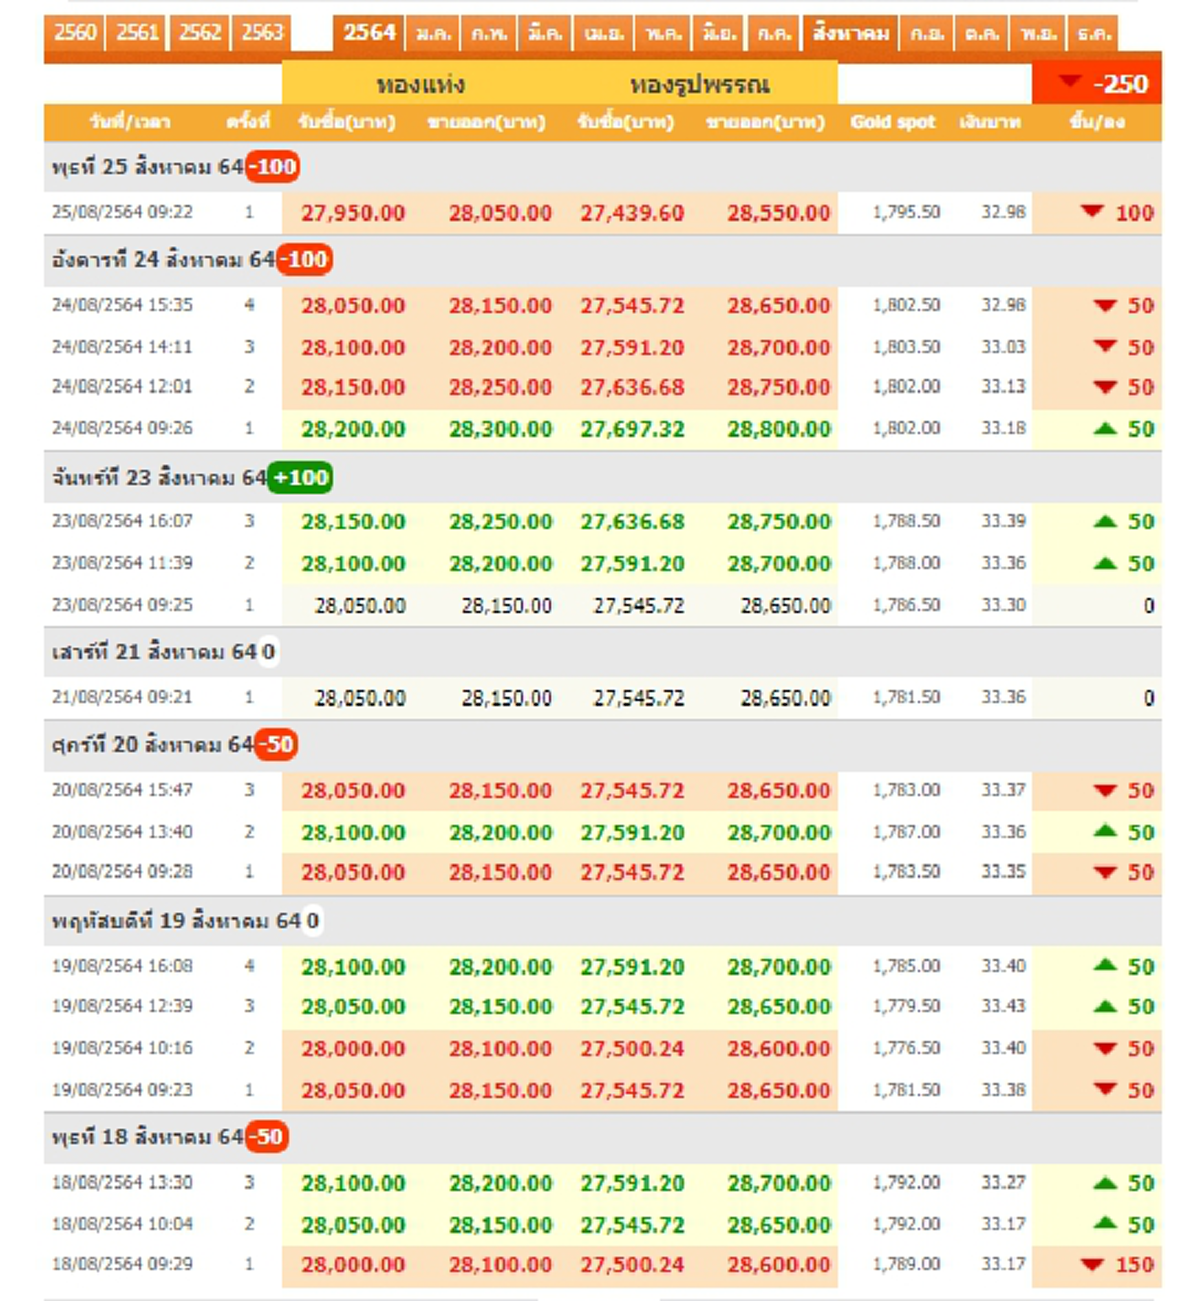This screenshot has width=1200, height=1301.
Task: Click the 27,950.00 buy price cell
Action: 353,213
